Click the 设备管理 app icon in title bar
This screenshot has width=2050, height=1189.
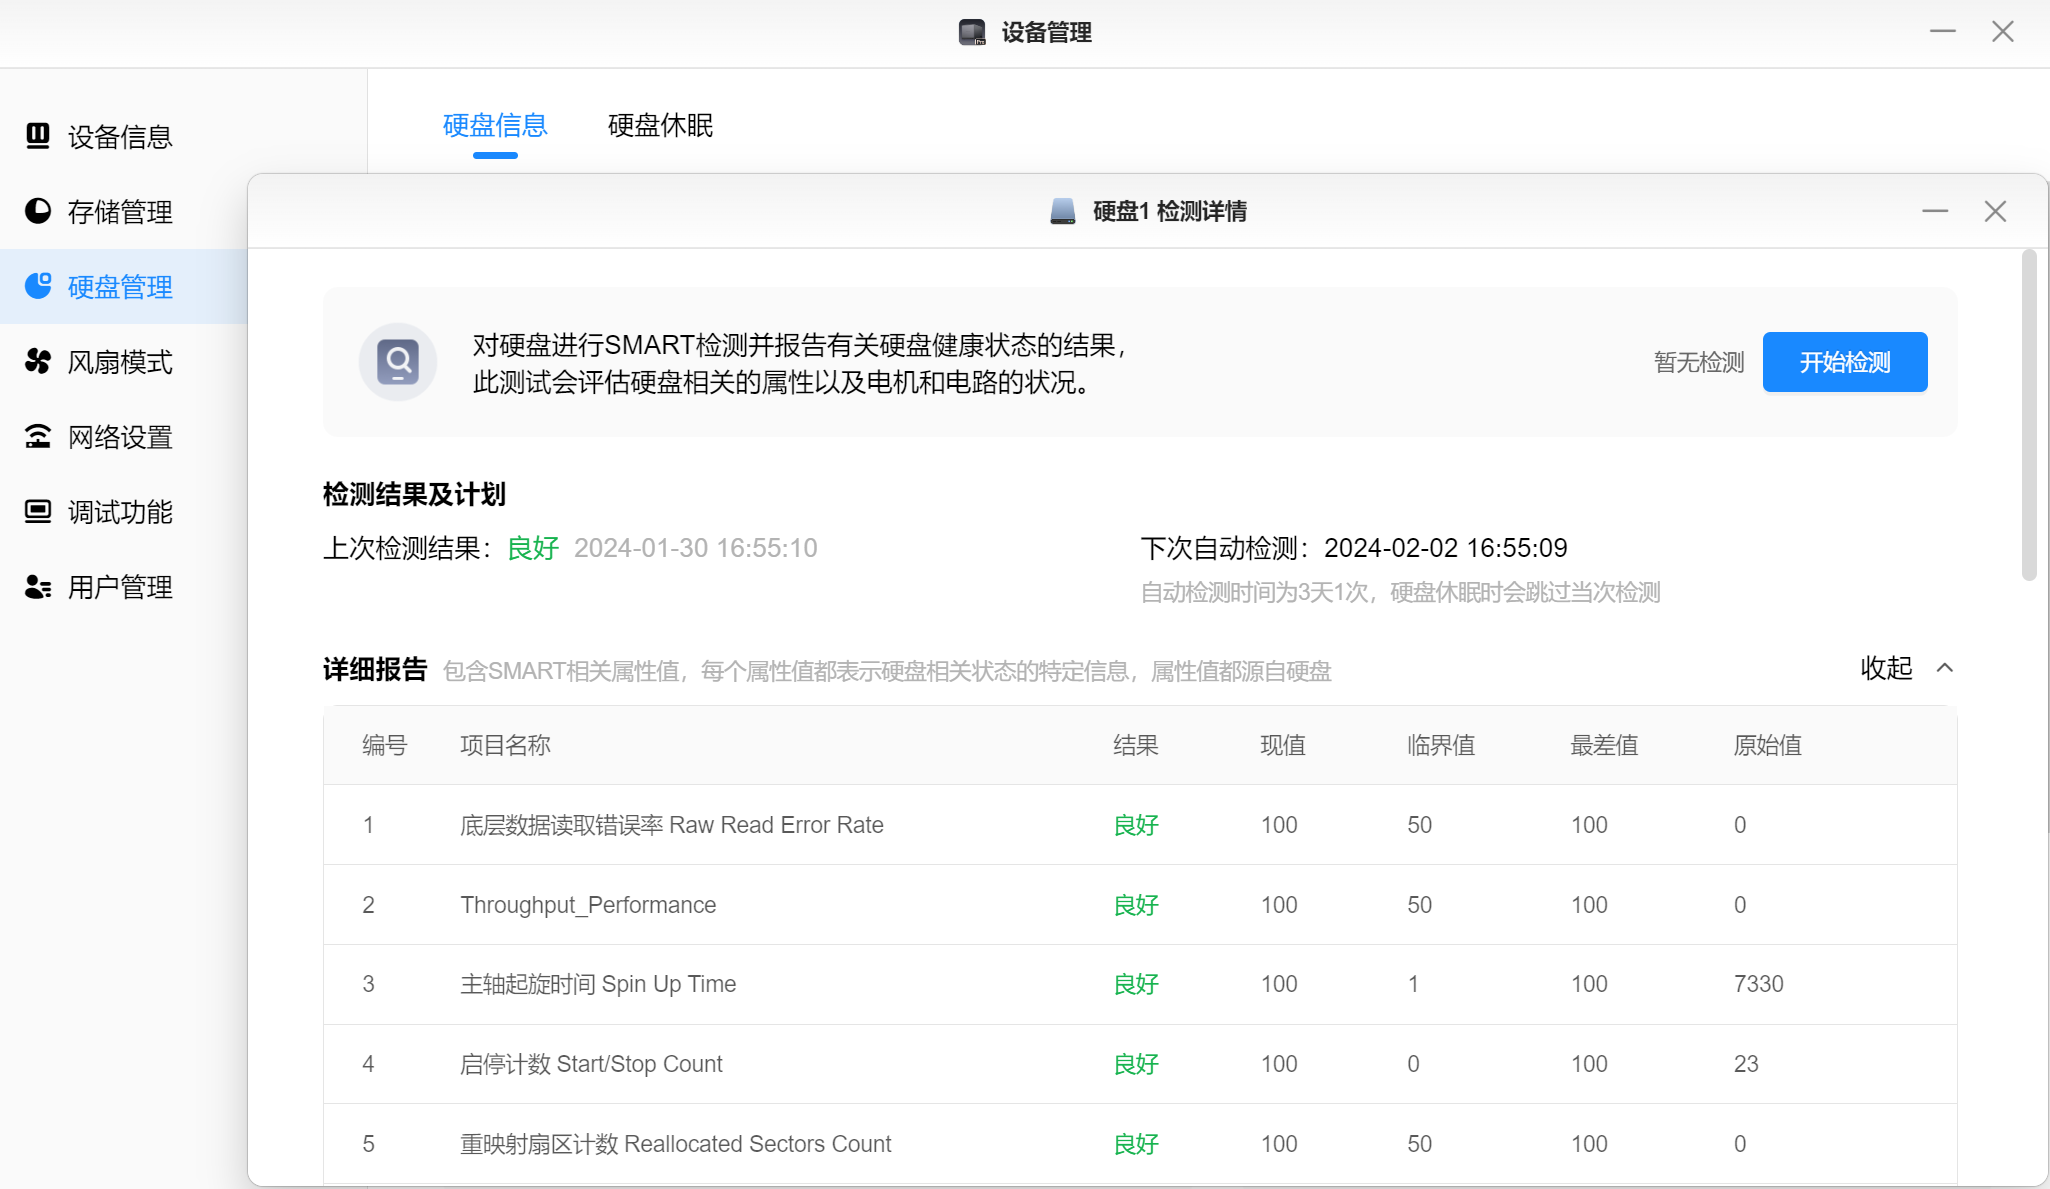[x=971, y=32]
